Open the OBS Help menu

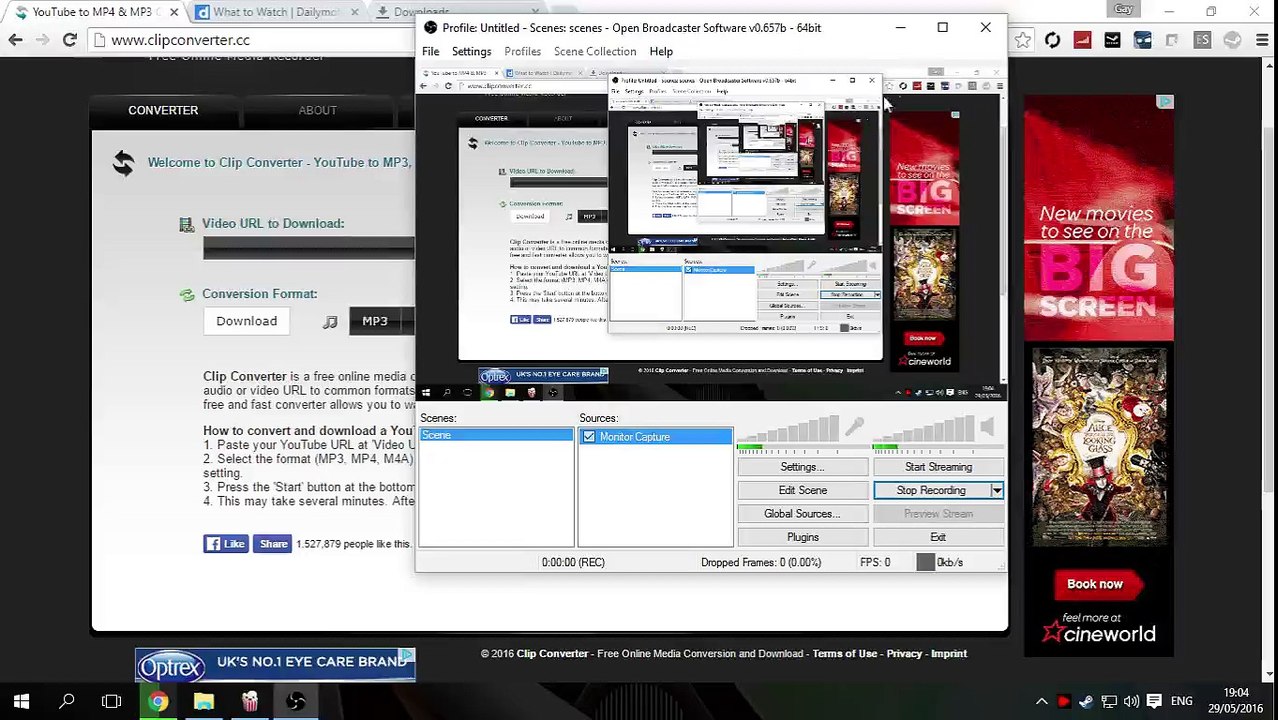point(661,51)
